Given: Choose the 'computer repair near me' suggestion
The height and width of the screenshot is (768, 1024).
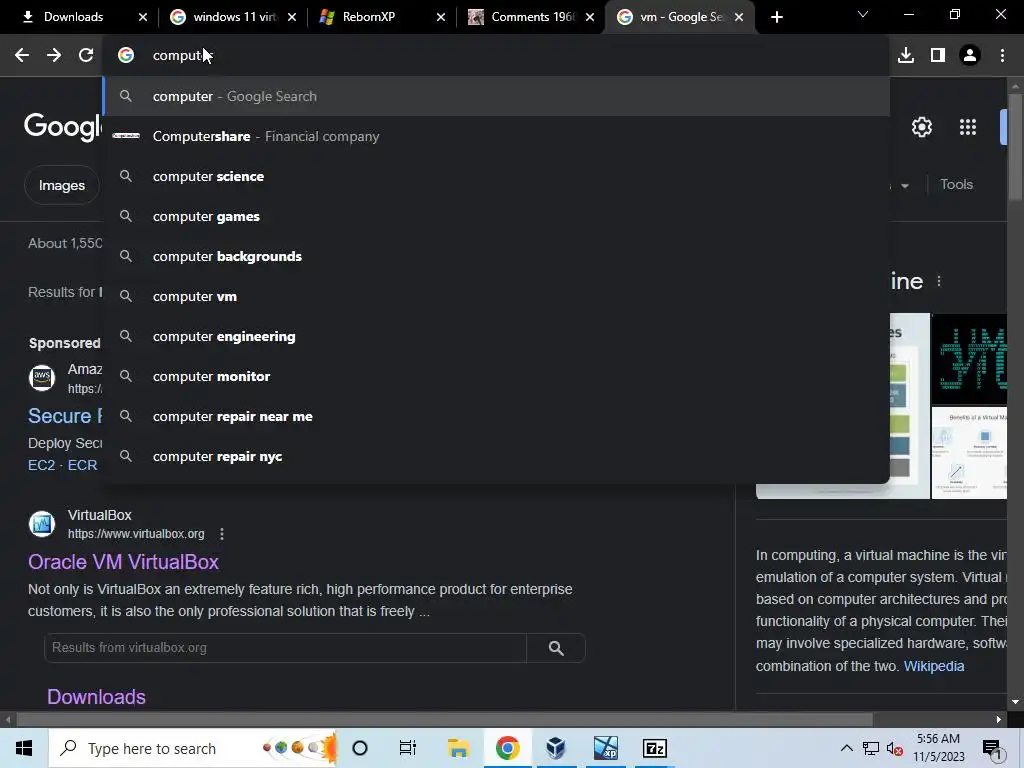Looking at the screenshot, I should pyautogui.click(x=496, y=416).
